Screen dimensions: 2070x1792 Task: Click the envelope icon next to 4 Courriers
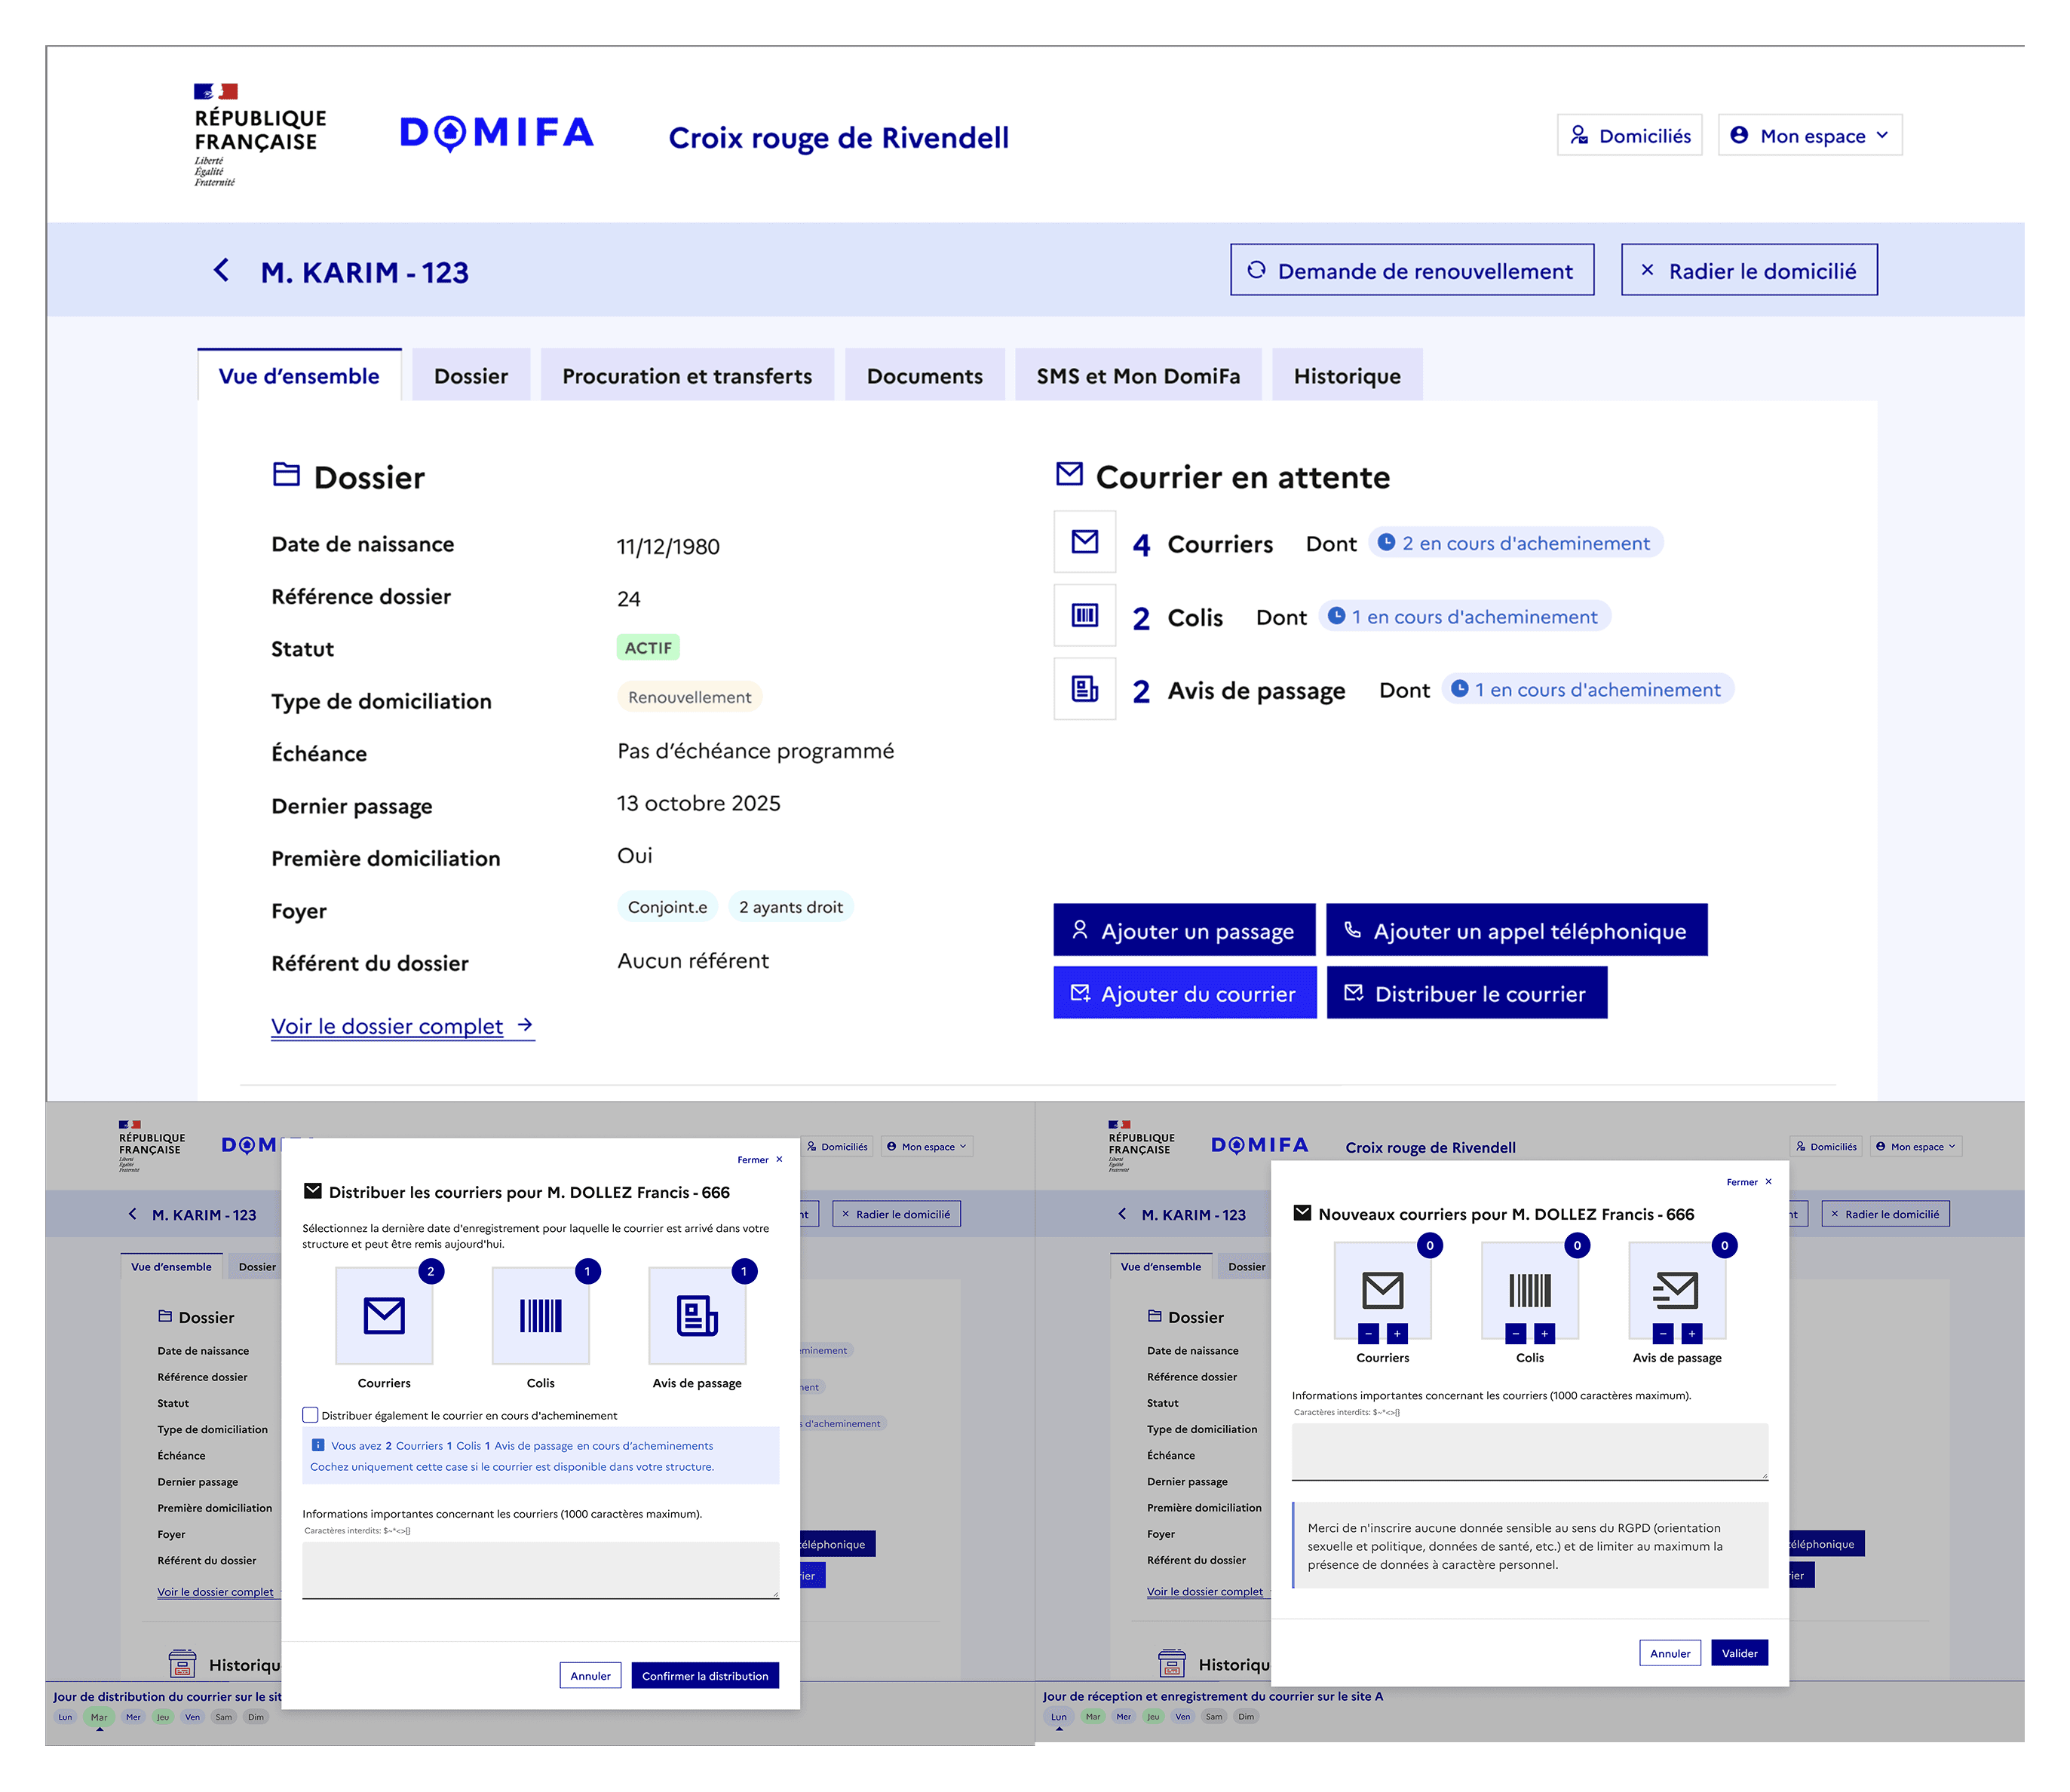click(x=1084, y=541)
